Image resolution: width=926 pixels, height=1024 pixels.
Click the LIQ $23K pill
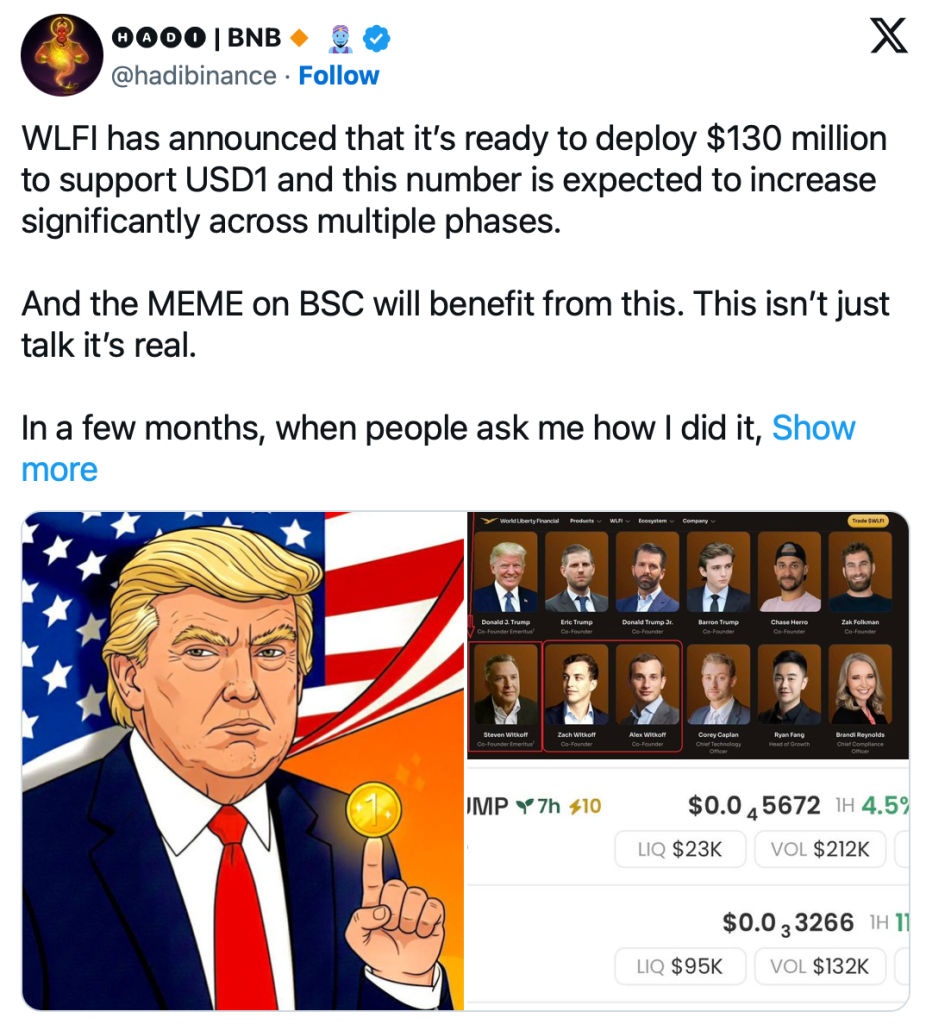point(680,849)
